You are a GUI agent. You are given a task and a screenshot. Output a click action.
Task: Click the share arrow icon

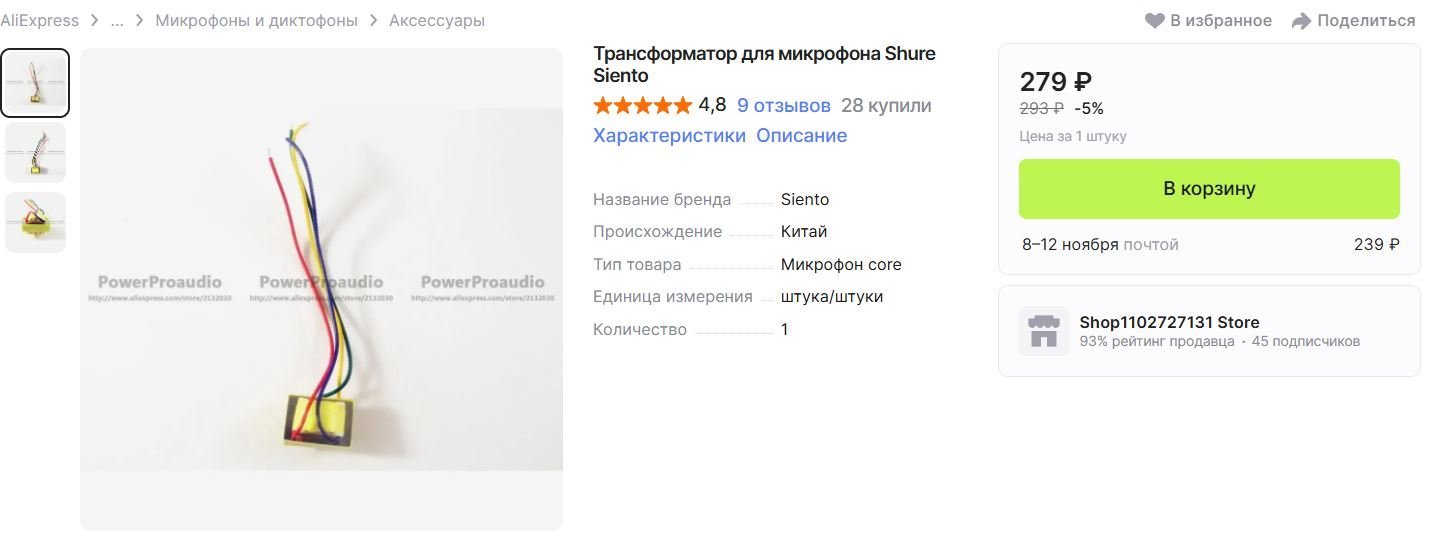(x=1301, y=21)
